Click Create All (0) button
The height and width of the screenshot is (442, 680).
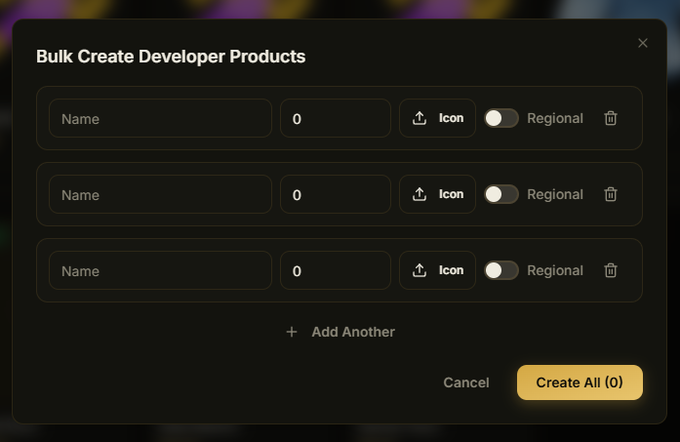(579, 382)
